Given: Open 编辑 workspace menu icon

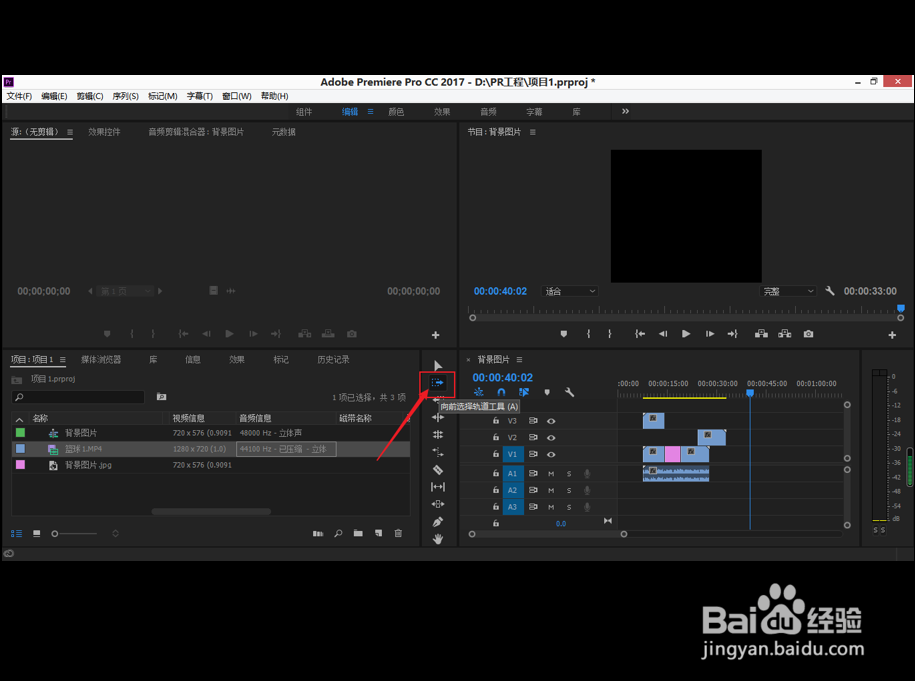Looking at the screenshot, I should pos(371,111).
